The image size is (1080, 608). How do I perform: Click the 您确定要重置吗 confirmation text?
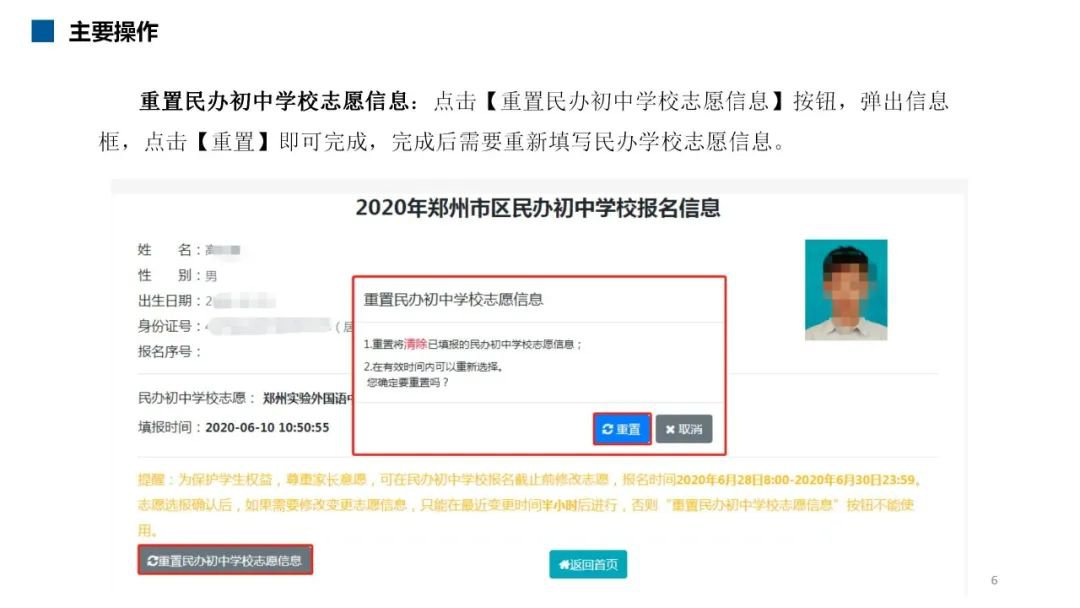pos(407,382)
